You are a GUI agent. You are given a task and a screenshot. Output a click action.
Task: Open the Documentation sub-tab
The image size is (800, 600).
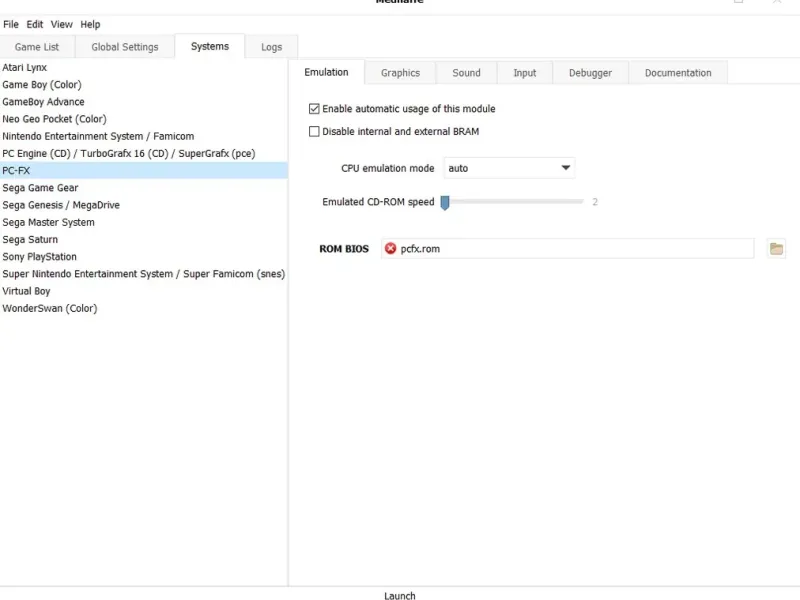click(678, 72)
